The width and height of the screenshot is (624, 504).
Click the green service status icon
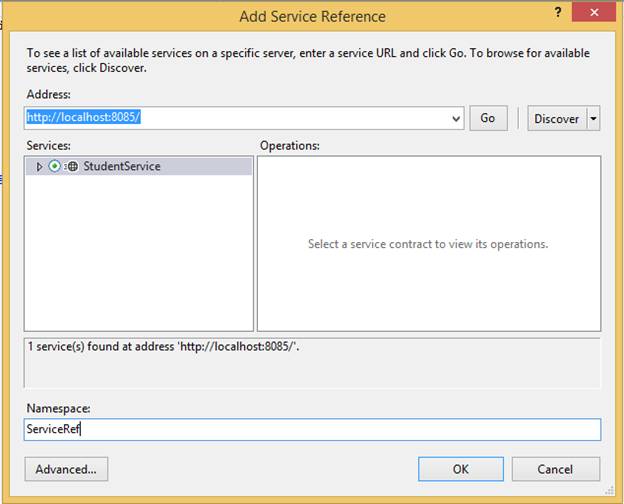point(54,167)
